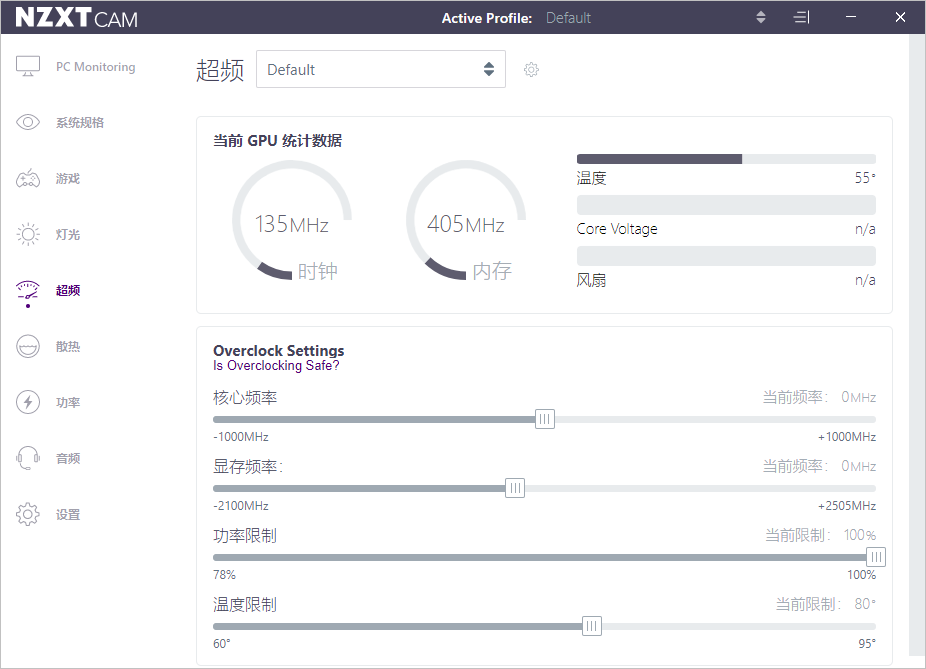Open the list menu icon in title bar
The height and width of the screenshot is (669, 926).
(802, 18)
